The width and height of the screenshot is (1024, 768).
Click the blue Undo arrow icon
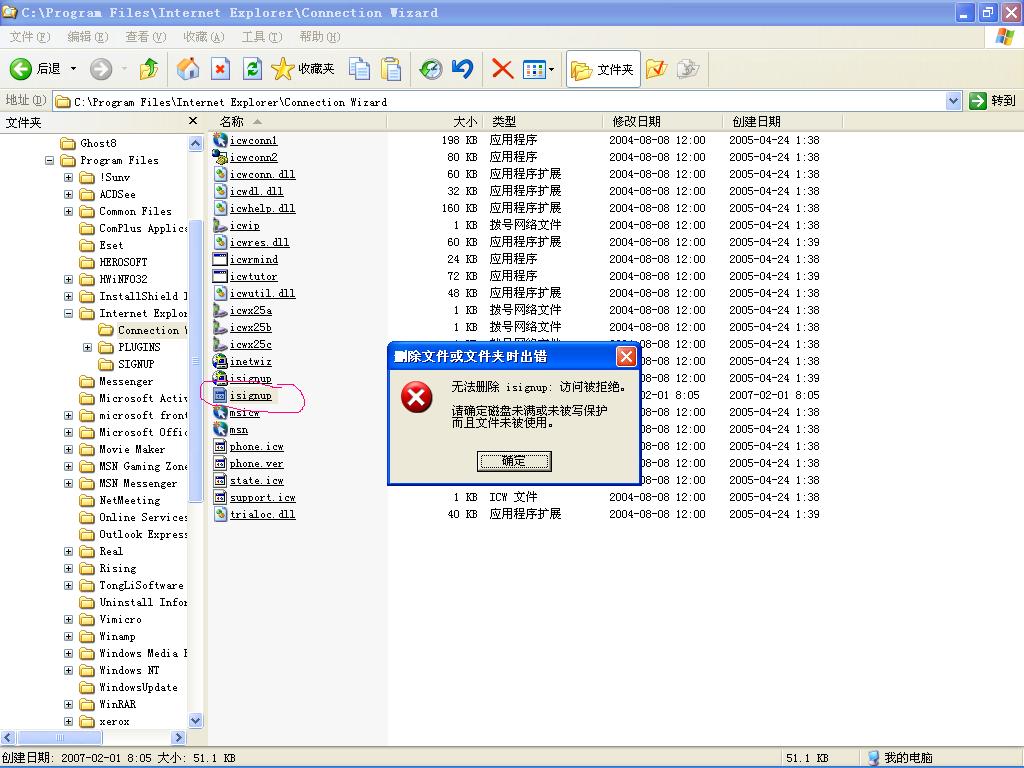point(462,69)
